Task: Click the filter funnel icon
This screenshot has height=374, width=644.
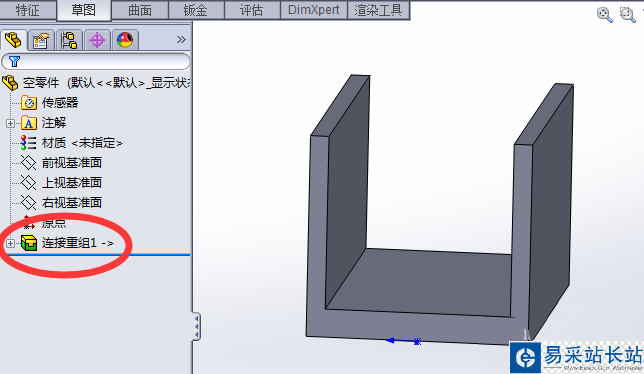Action: [x=14, y=62]
